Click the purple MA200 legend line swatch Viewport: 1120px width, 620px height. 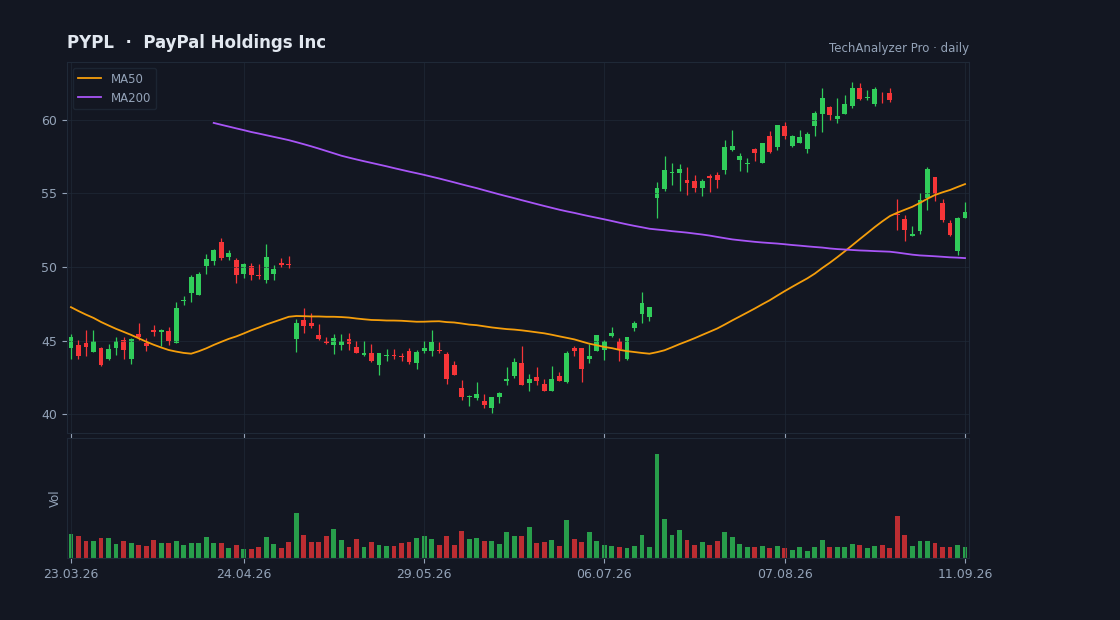click(89, 98)
